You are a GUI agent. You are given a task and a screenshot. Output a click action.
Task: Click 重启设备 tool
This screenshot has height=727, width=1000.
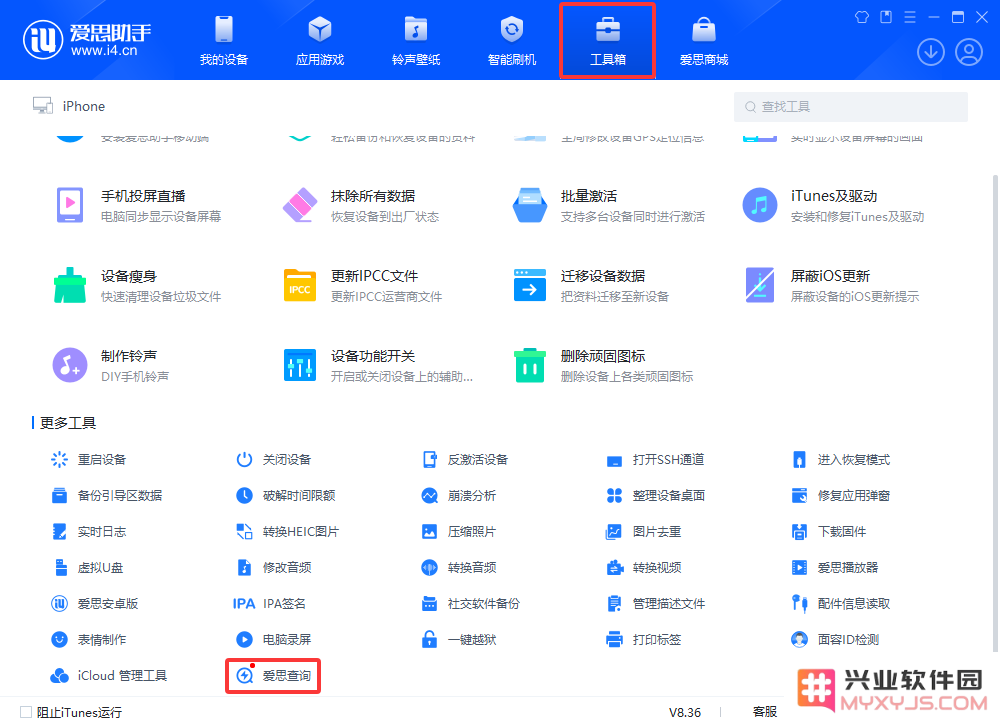[x=89, y=460]
